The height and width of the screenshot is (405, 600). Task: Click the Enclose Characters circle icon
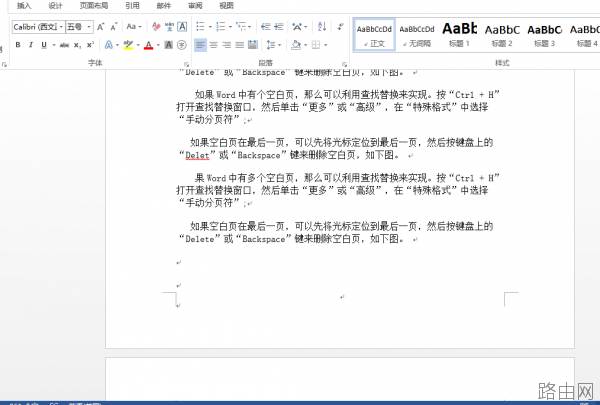(x=182, y=45)
